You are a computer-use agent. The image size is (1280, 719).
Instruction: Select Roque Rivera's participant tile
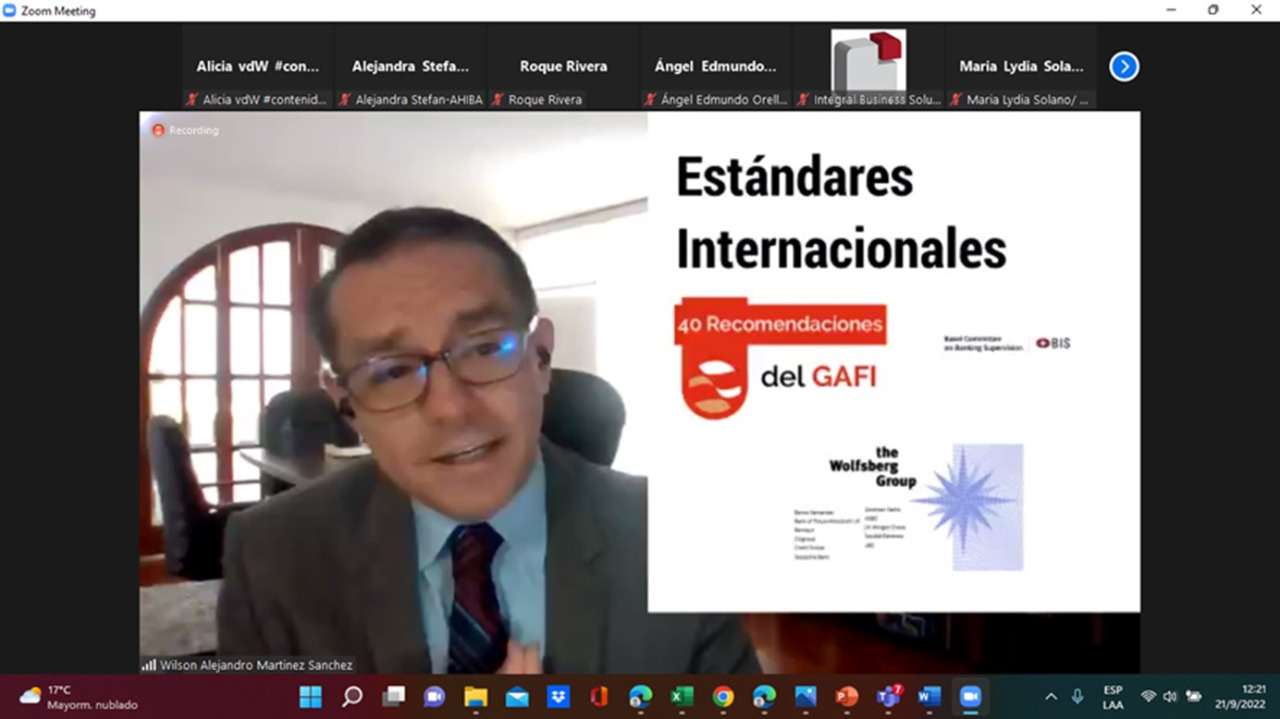tap(563, 67)
